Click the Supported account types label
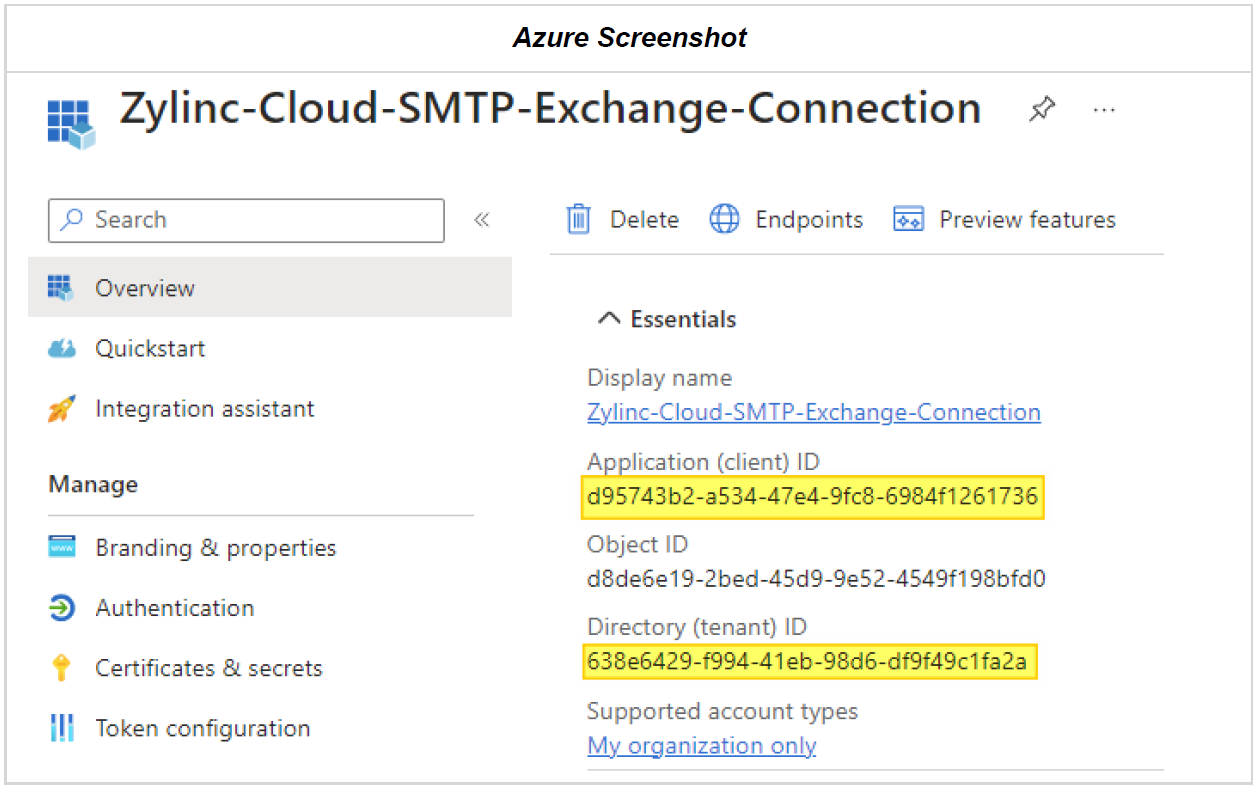 (723, 711)
